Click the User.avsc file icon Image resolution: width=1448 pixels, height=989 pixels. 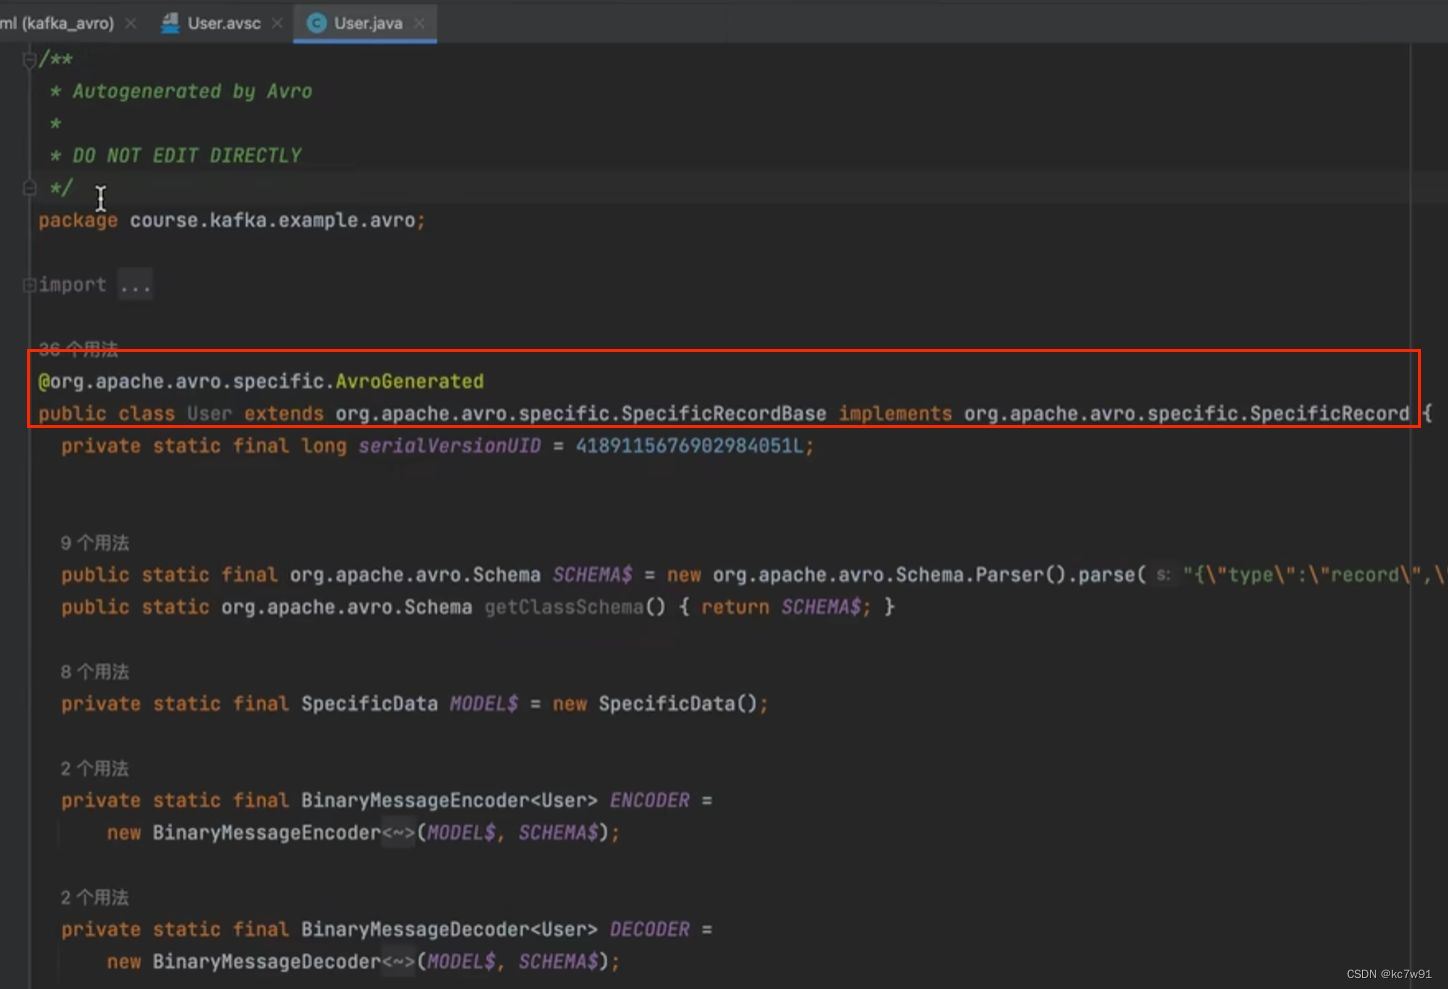point(170,23)
